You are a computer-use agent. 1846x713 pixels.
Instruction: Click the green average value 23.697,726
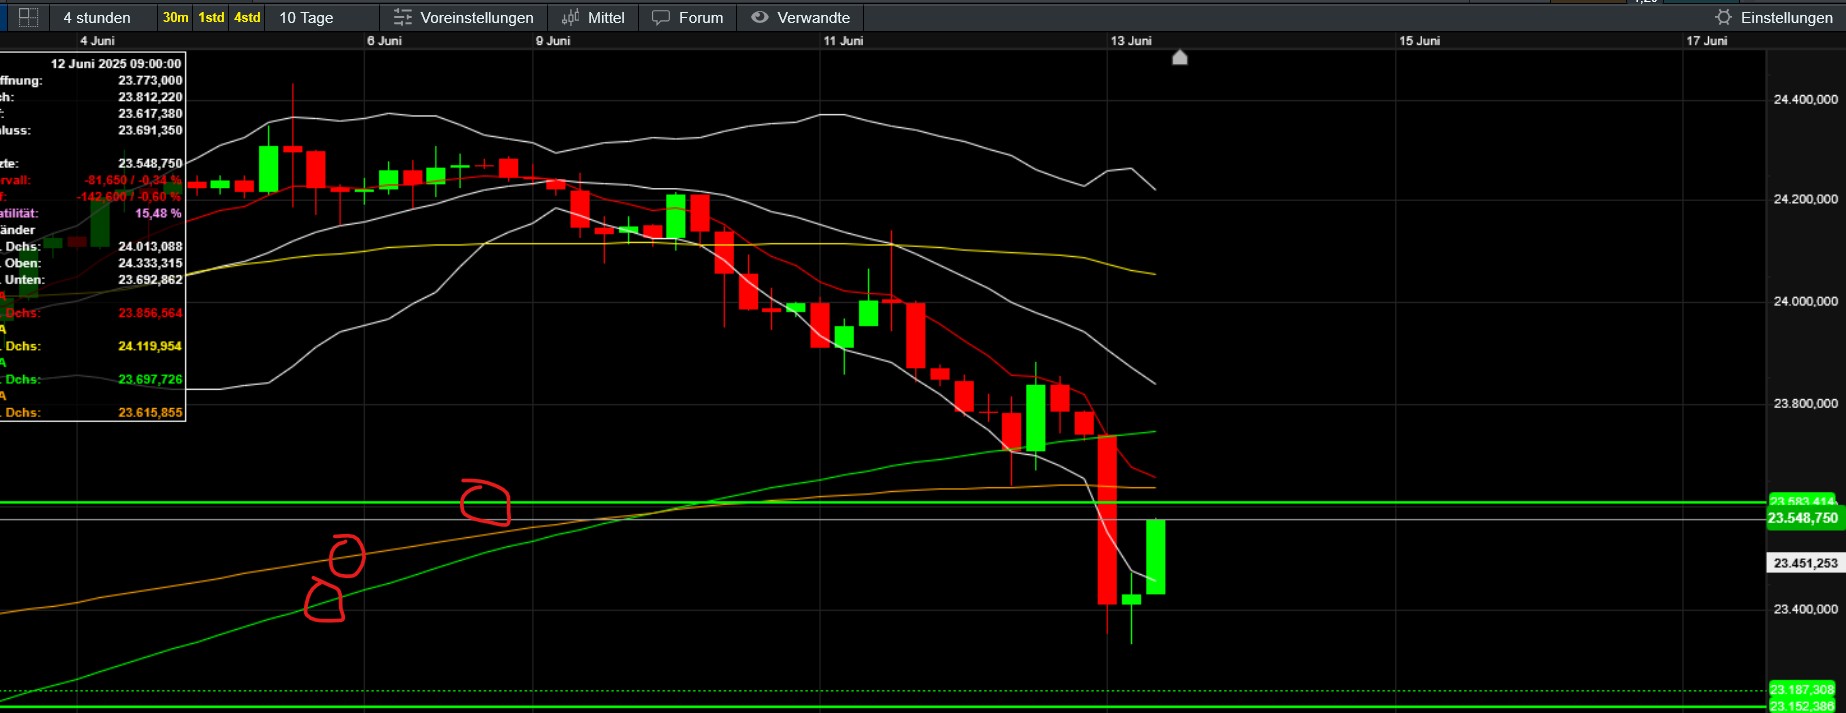click(150, 379)
